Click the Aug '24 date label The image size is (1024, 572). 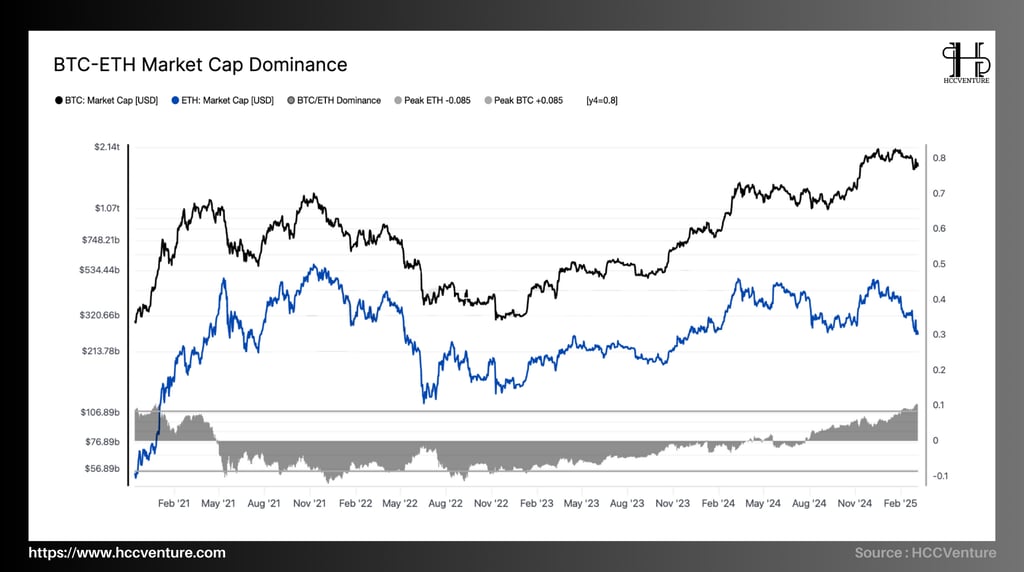tap(809, 503)
